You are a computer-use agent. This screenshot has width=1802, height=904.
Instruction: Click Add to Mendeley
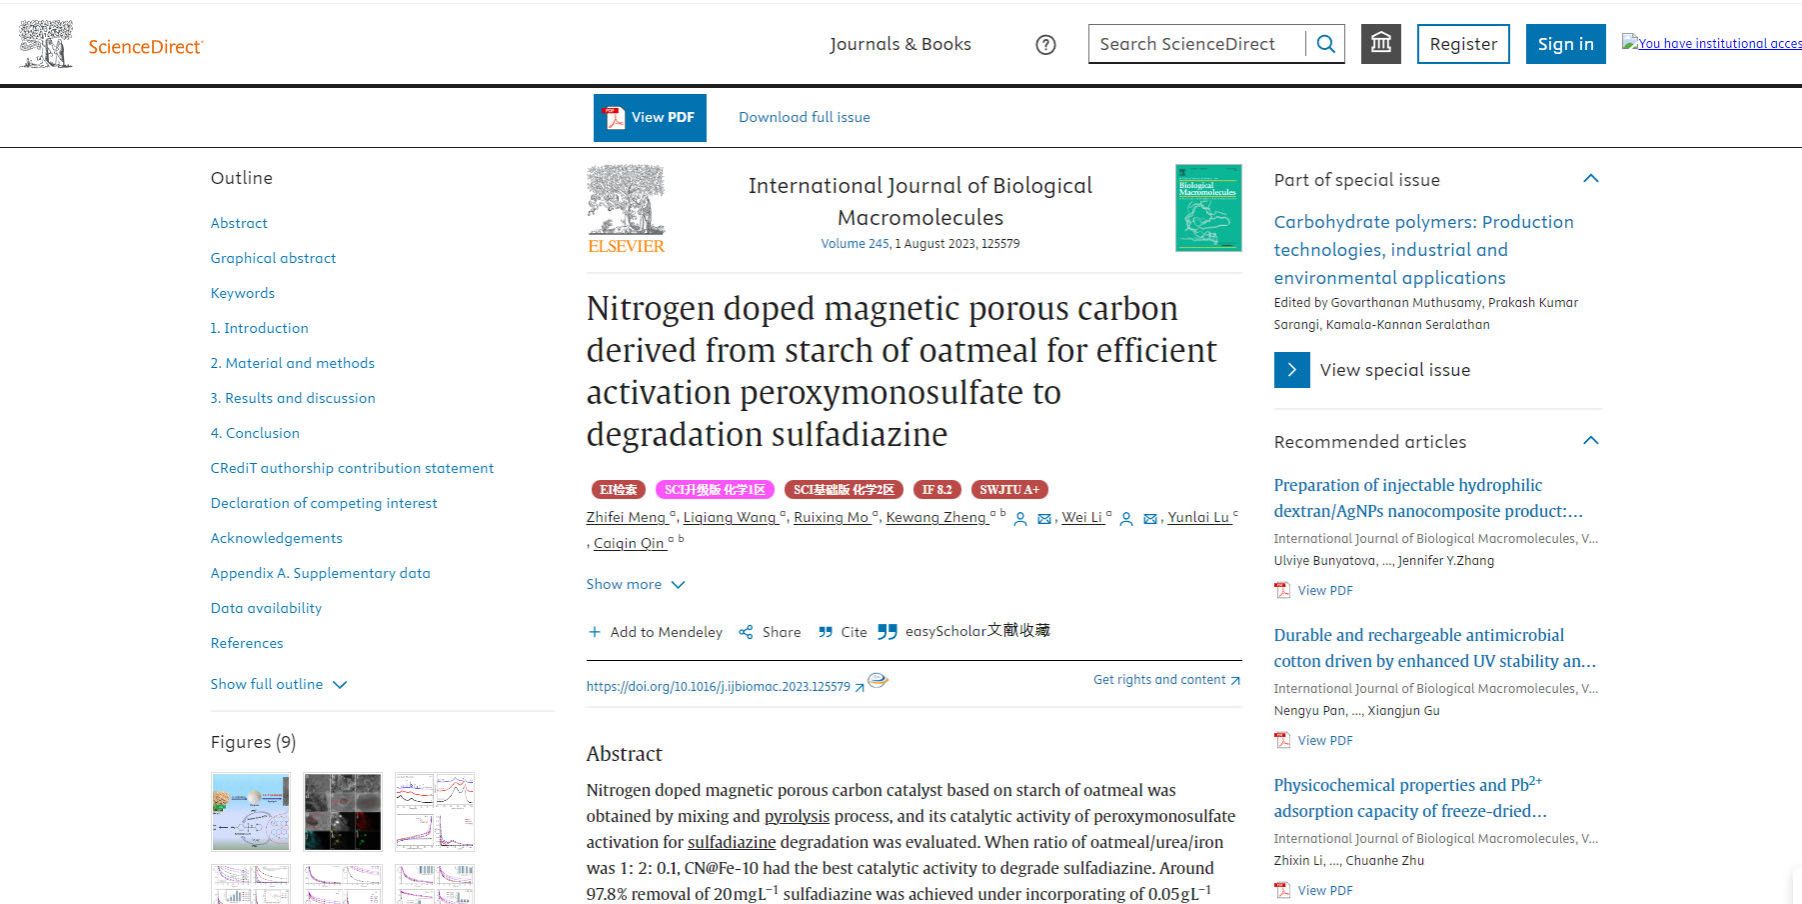pyautogui.click(x=656, y=632)
